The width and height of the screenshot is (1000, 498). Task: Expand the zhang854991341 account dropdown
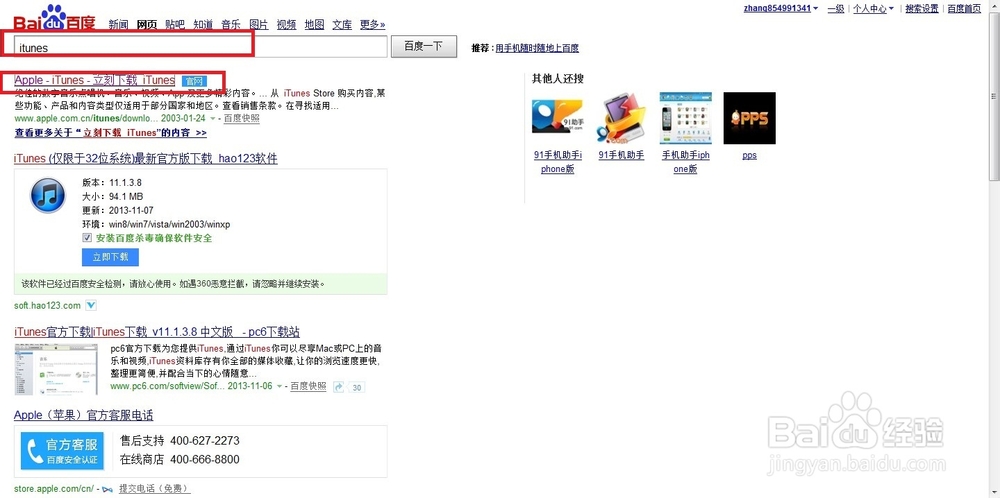(816, 9)
